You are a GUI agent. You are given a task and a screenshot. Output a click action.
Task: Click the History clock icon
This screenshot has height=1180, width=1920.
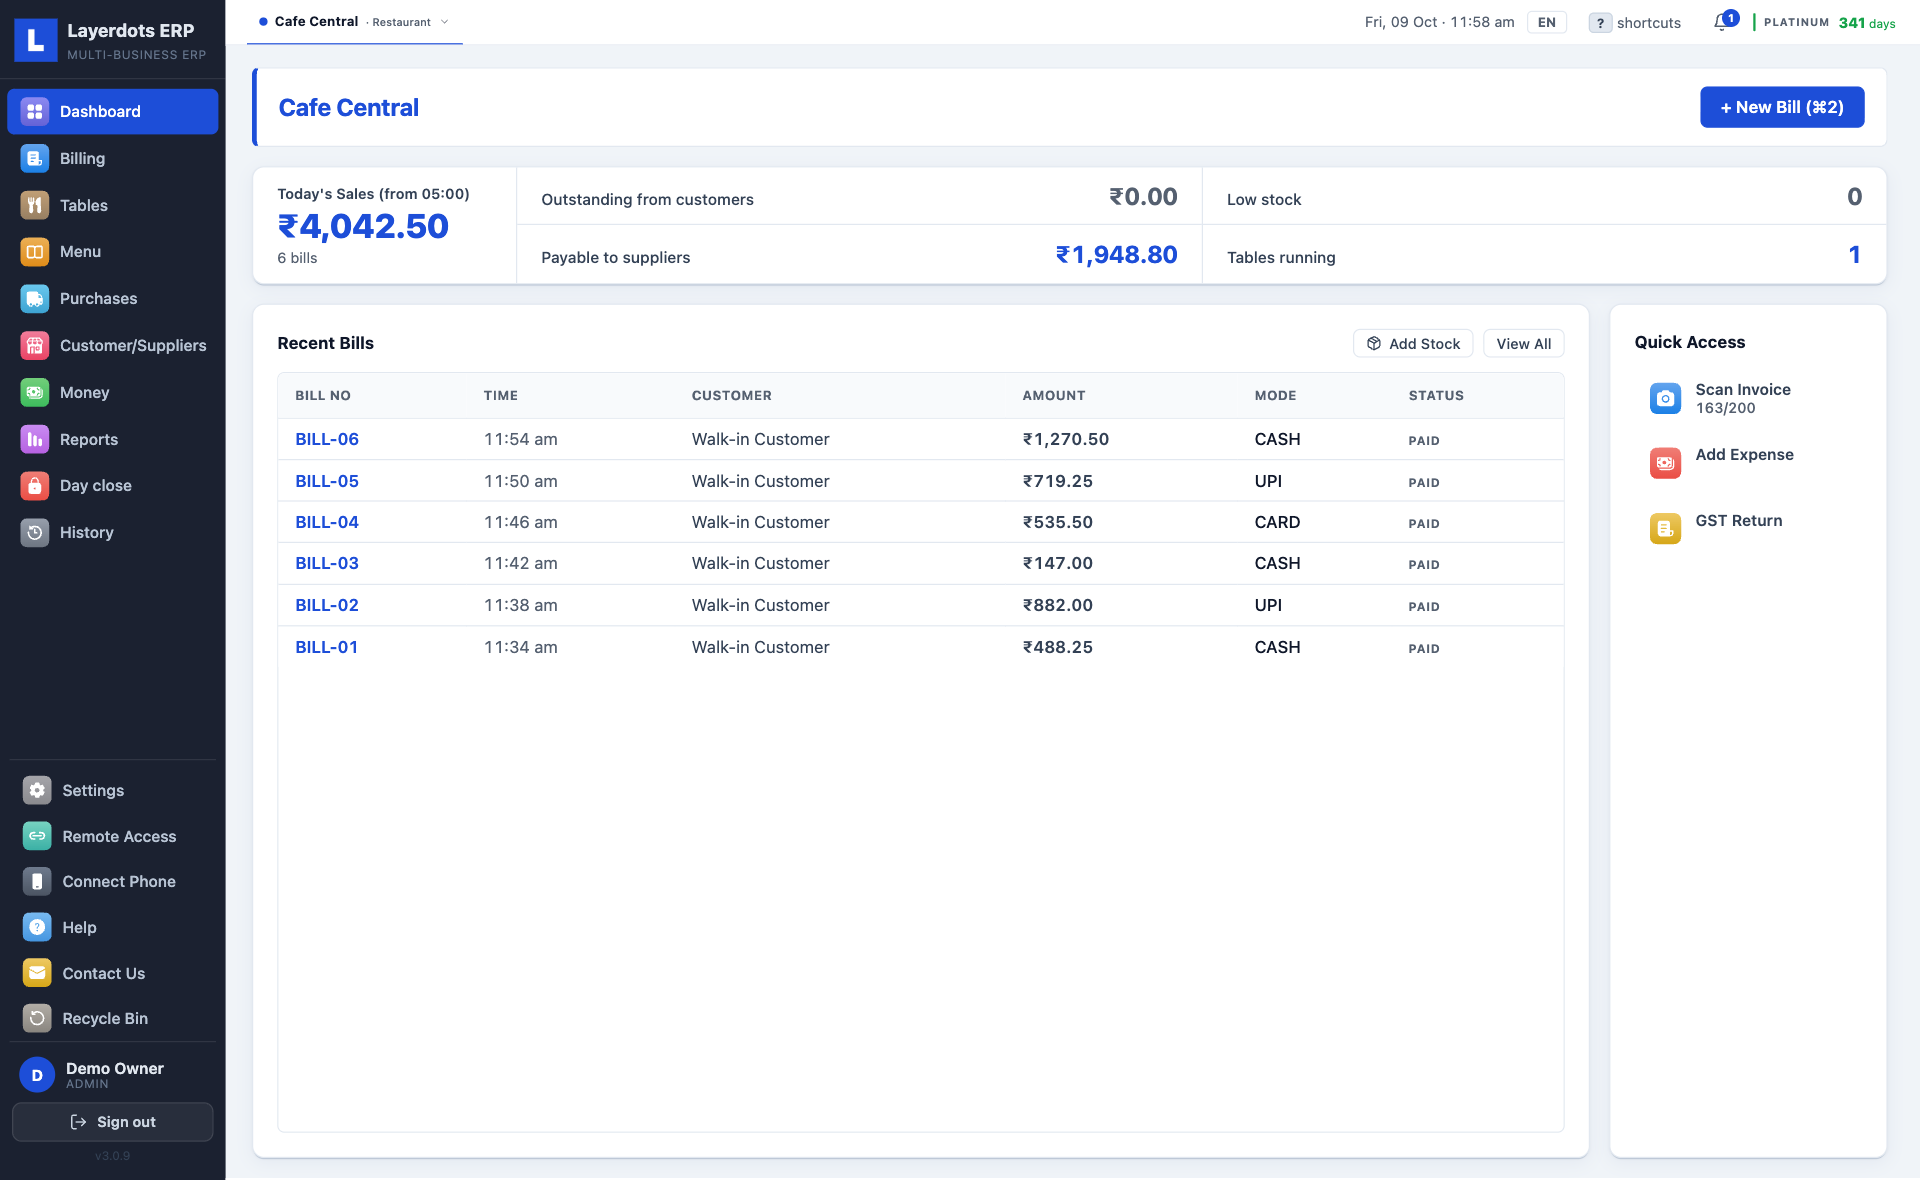pos(35,532)
